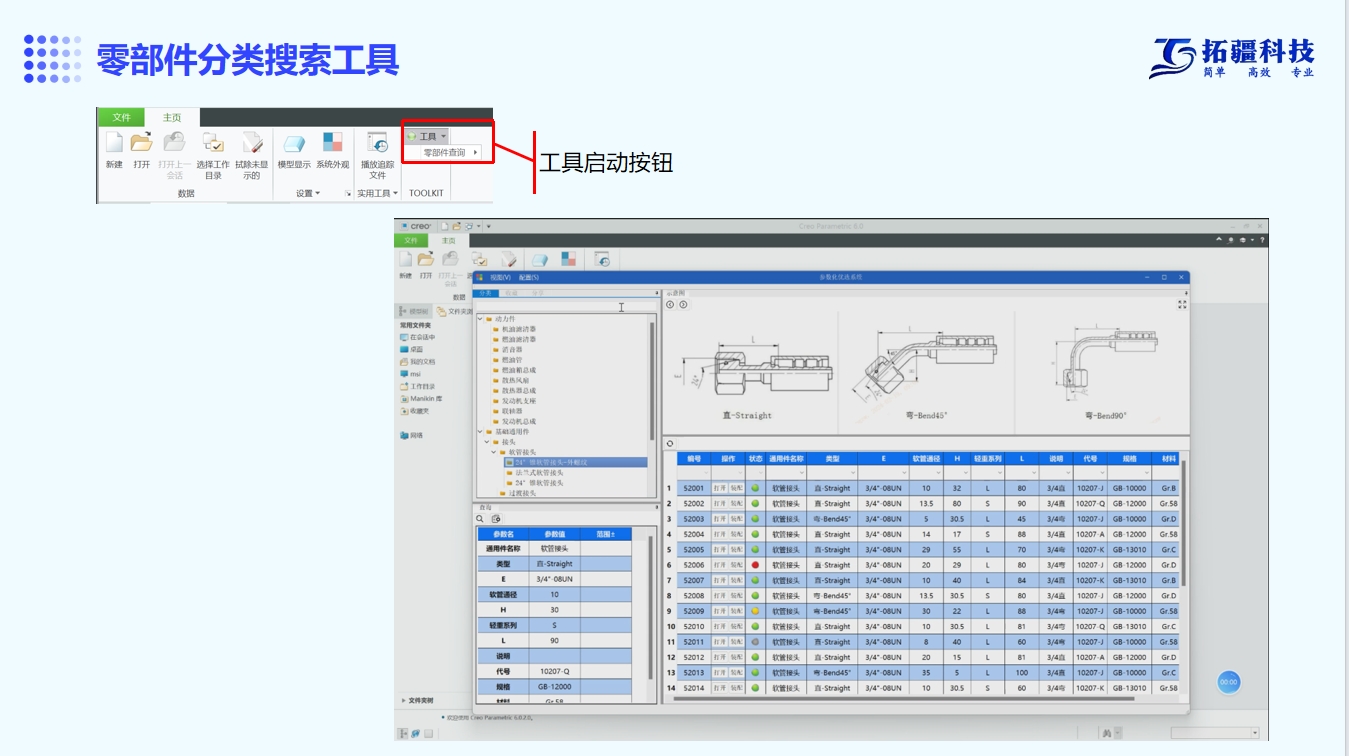Open 通用件名称 column filter dropdown
The image size is (1349, 756).
[x=802, y=472]
